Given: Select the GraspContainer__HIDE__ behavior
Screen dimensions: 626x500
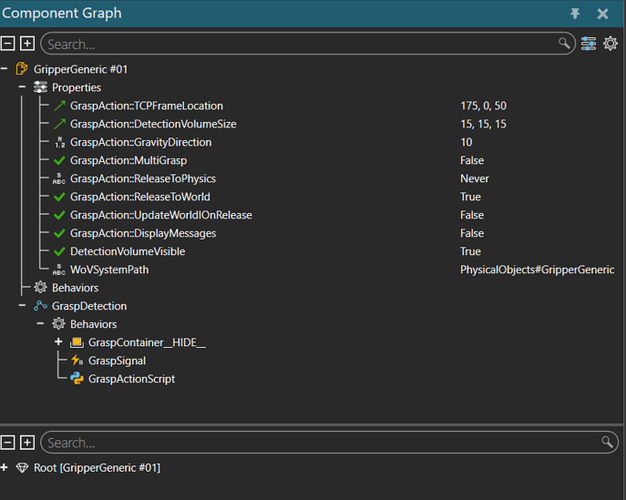Looking at the screenshot, I should point(147,342).
